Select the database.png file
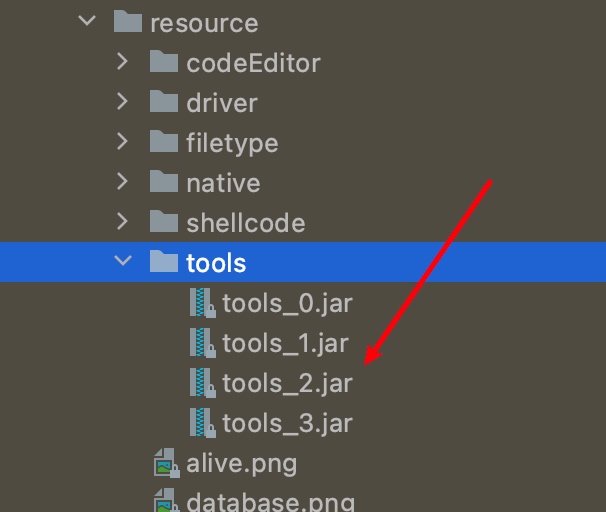Viewport: 606px width, 512px height. point(271,502)
